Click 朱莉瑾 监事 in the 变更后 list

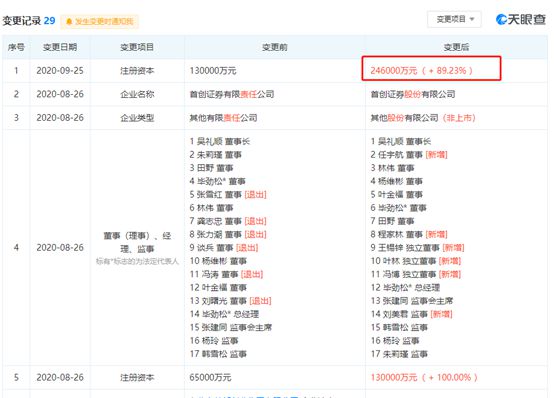(x=399, y=354)
